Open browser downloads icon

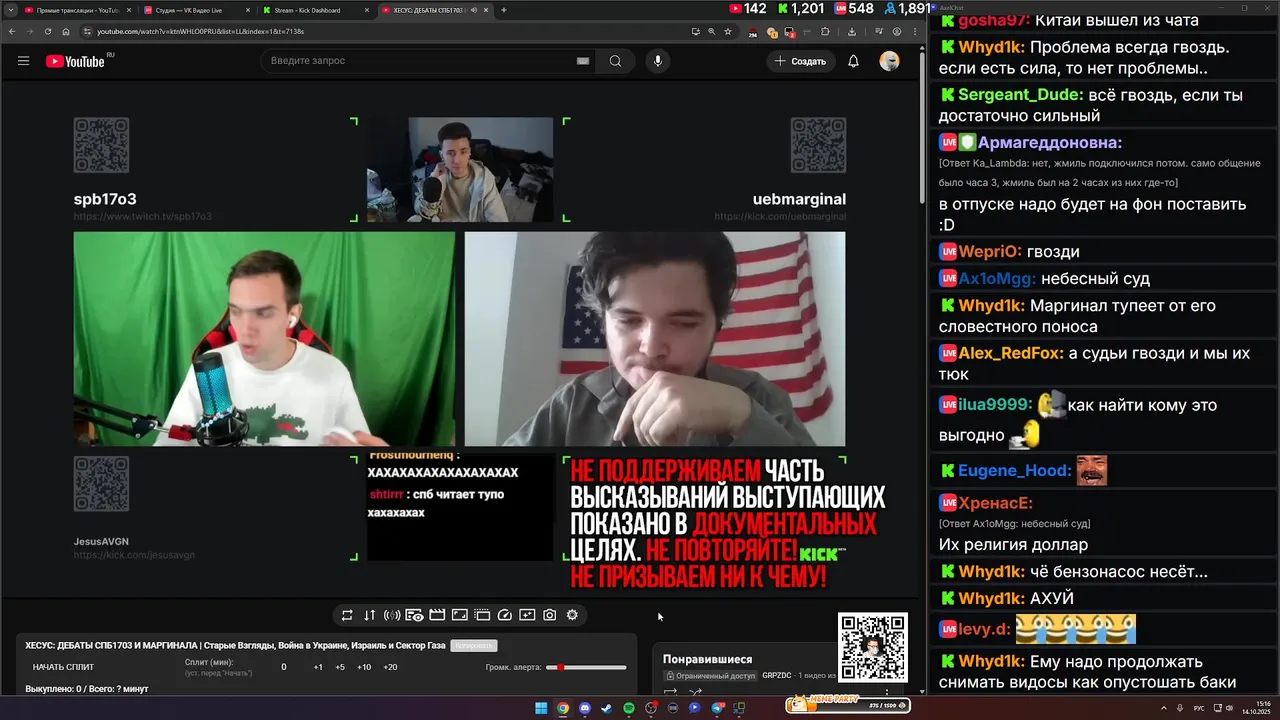point(852,31)
